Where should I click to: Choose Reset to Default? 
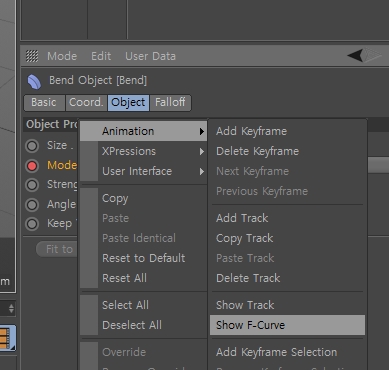[x=144, y=258]
